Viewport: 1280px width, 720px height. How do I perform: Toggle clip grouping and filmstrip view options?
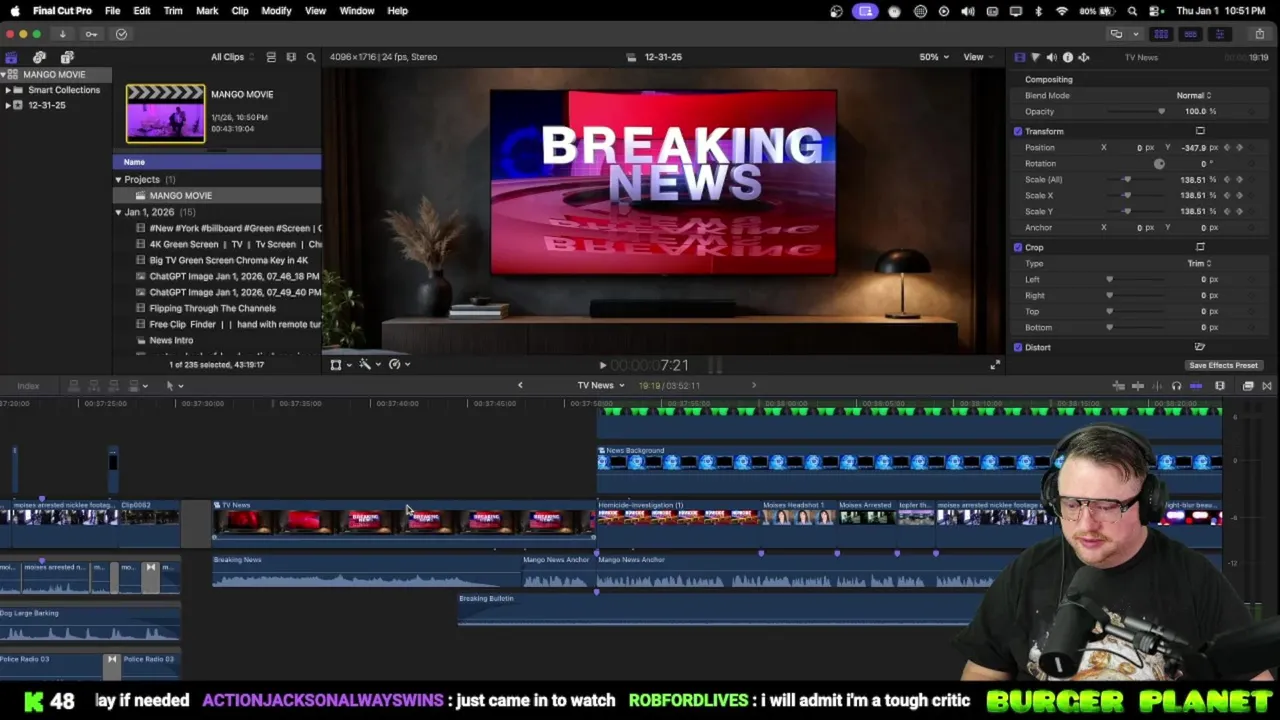tap(291, 57)
